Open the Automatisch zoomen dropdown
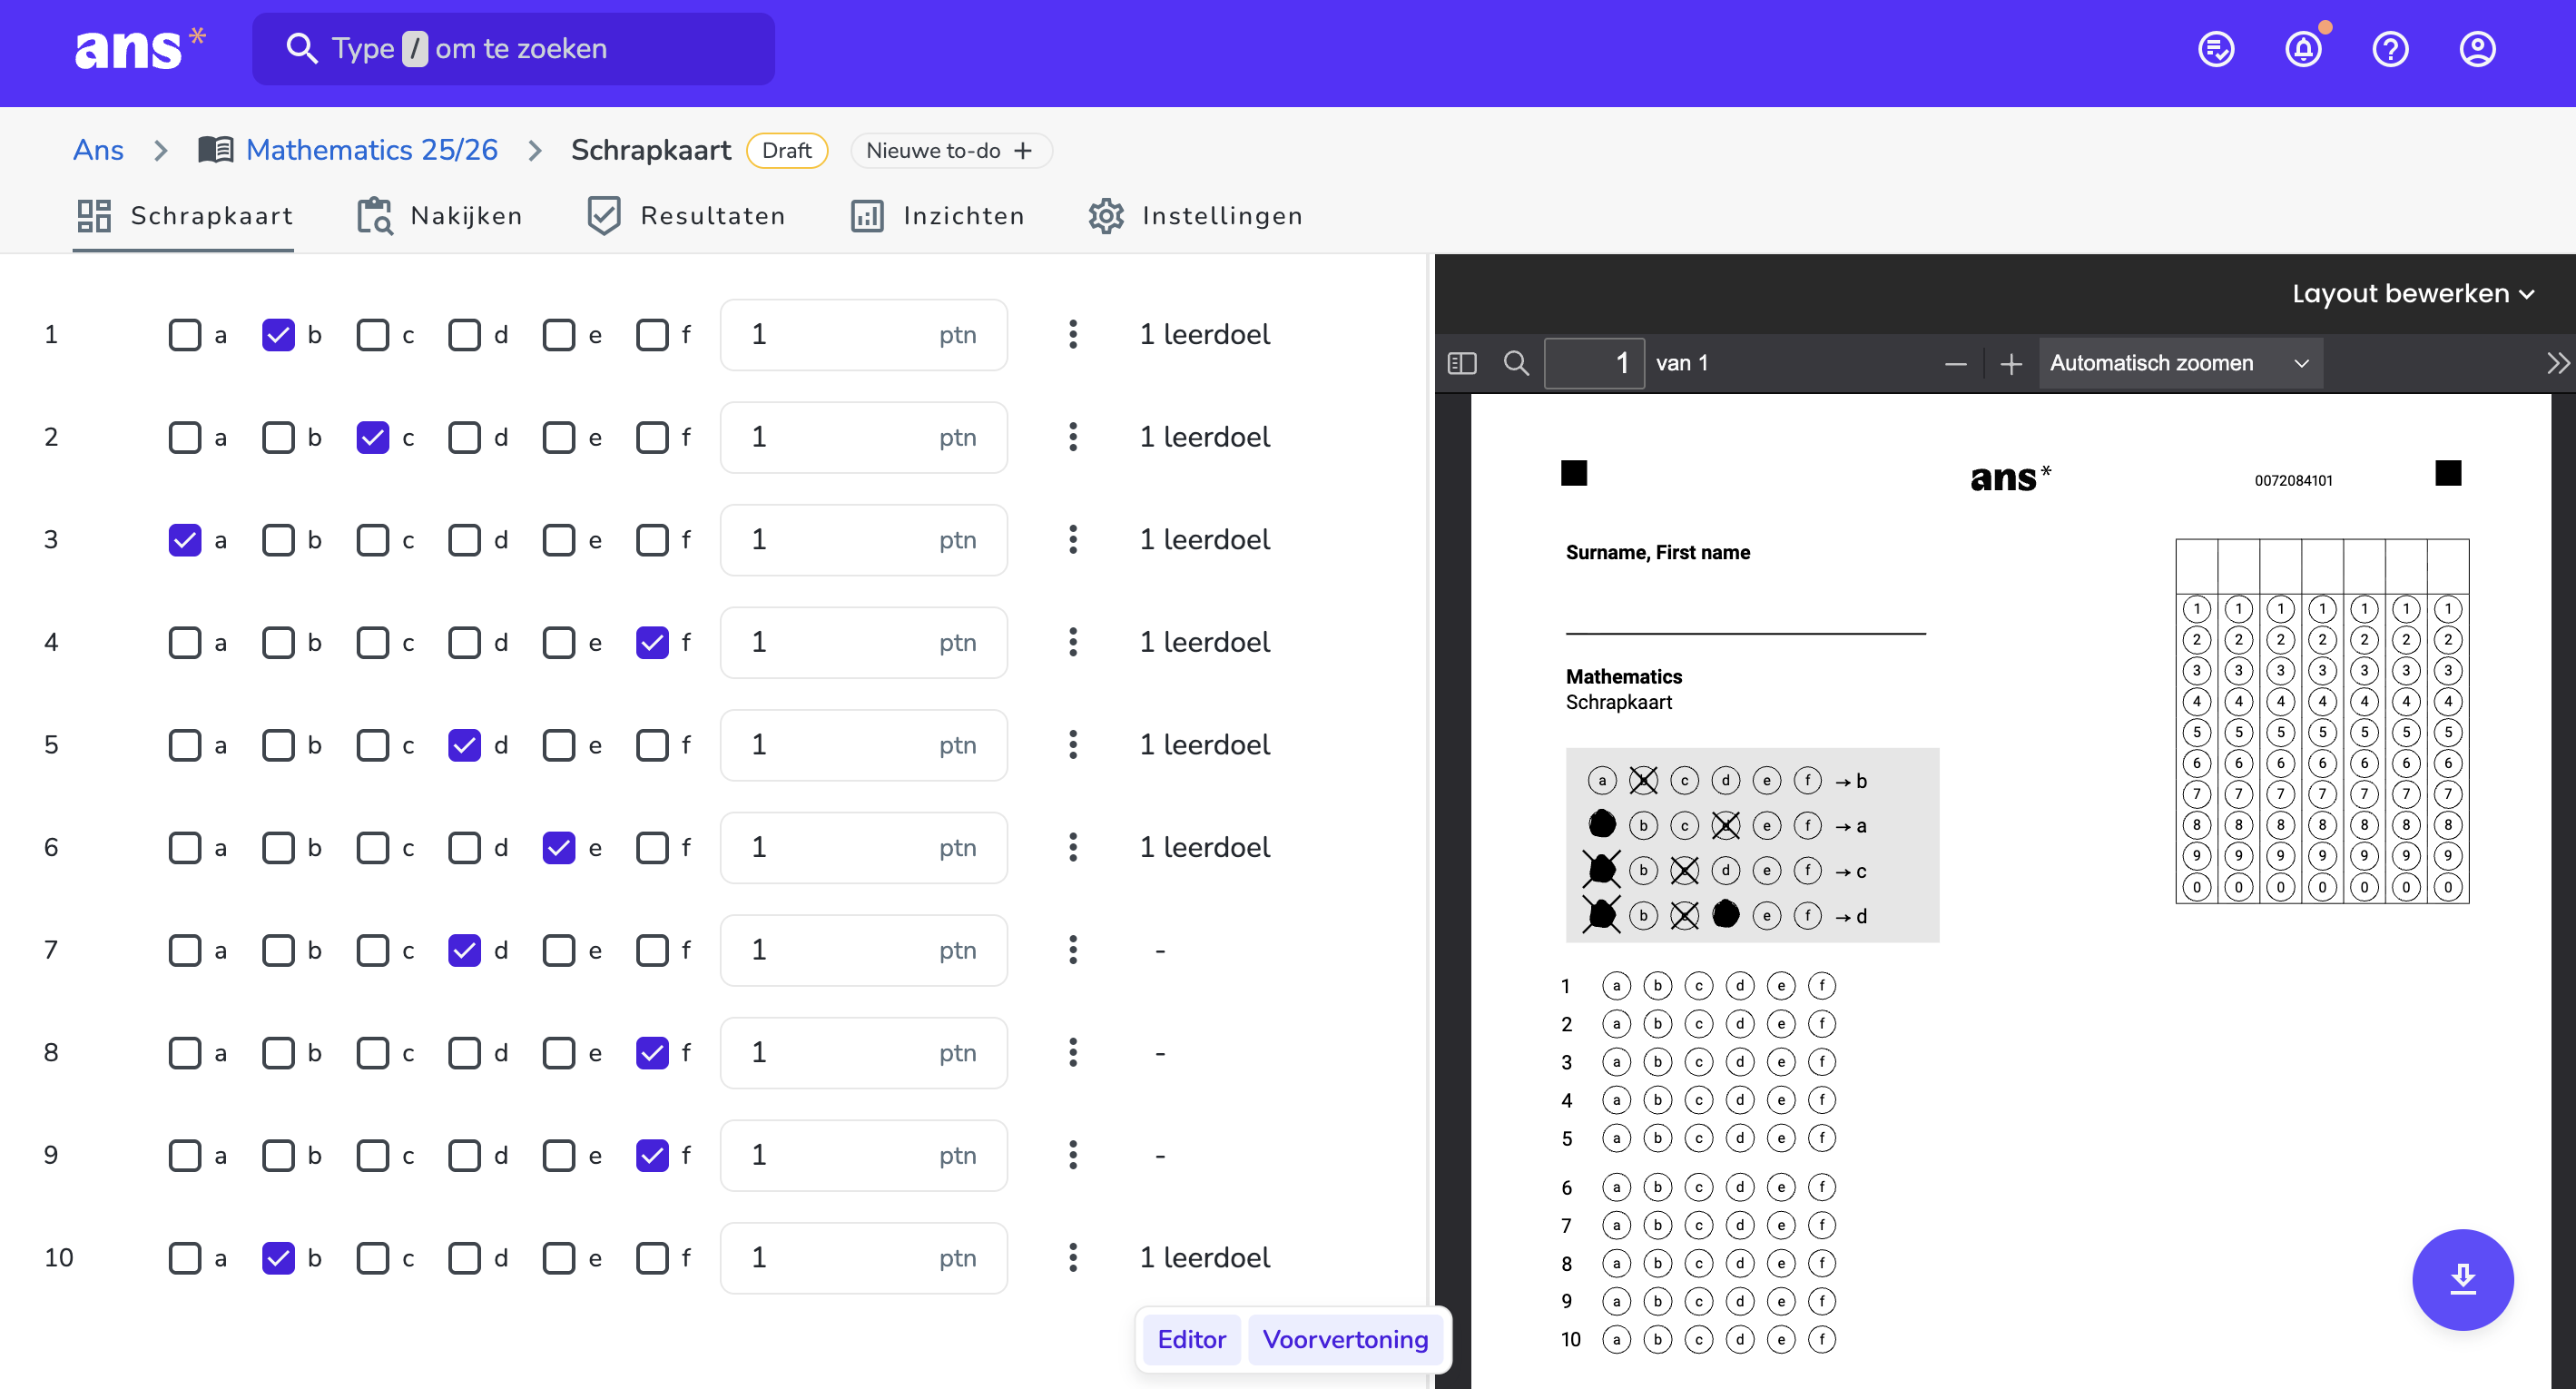2576x1389 pixels. 2180,363
